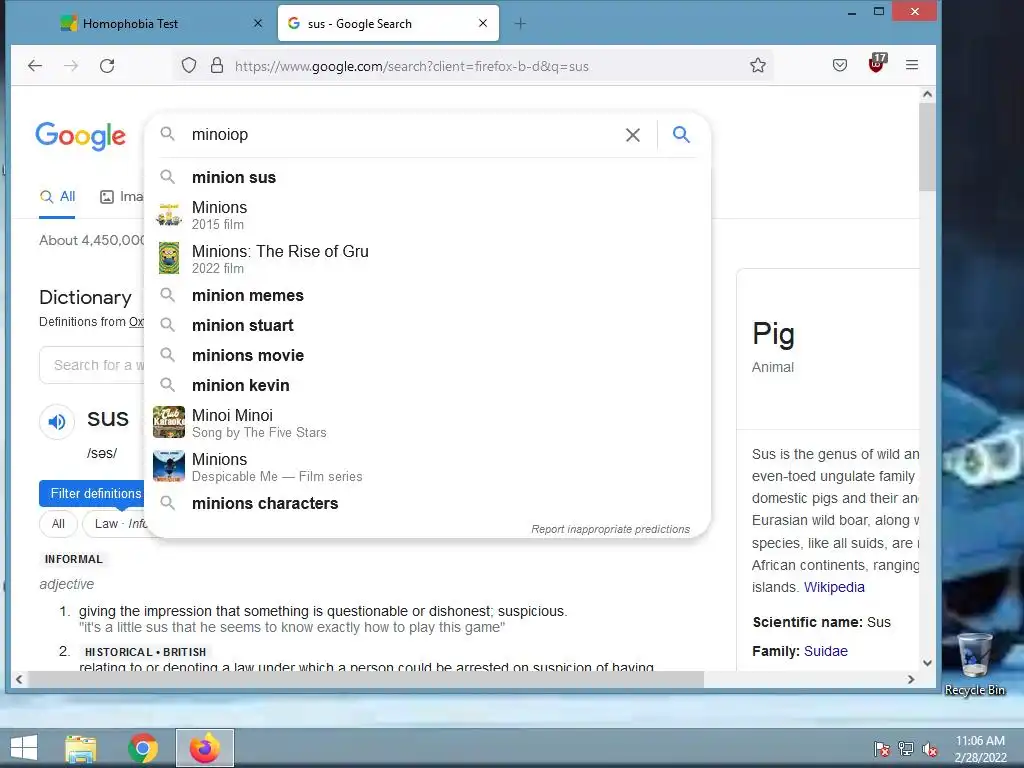Click the Google logo
1024x768 pixels.
tap(80, 136)
